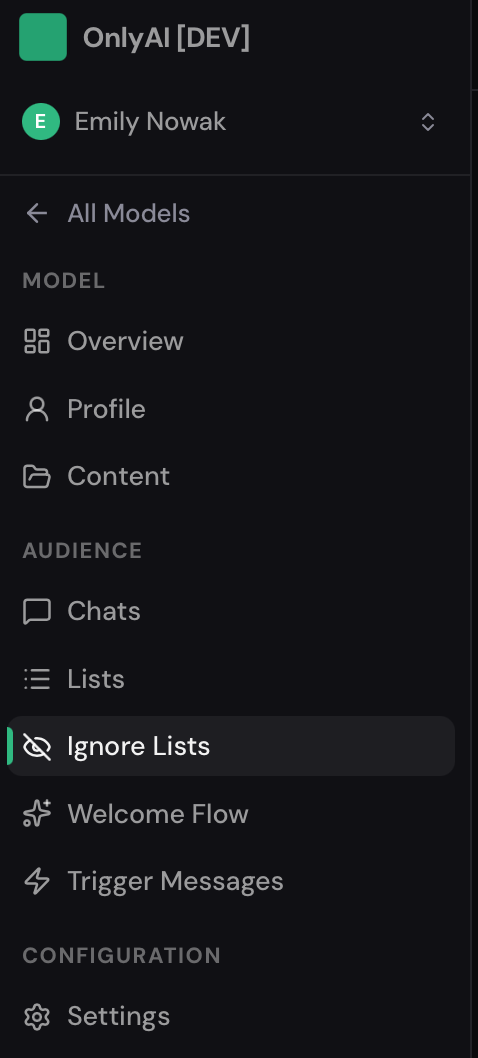Go back using the All Models arrow
This screenshot has height=1058, width=478.
pyautogui.click(x=36, y=213)
